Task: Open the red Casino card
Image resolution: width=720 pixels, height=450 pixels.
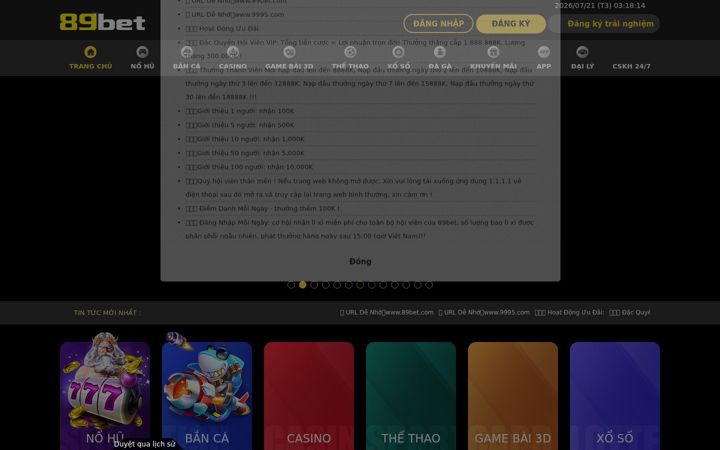Action: 309,395
